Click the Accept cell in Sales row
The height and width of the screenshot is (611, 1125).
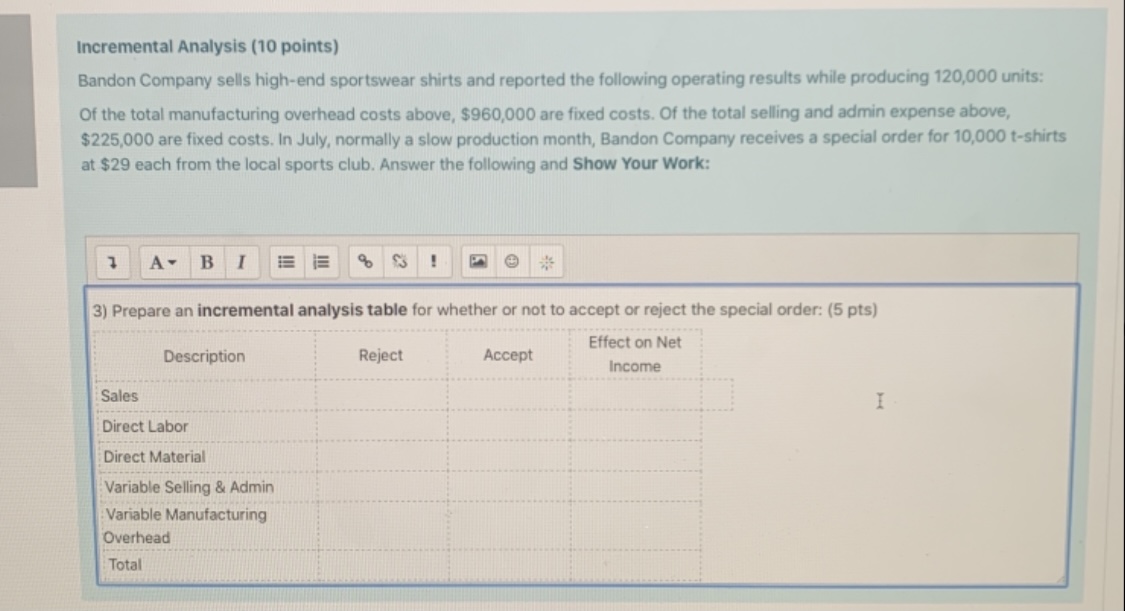[x=509, y=395]
